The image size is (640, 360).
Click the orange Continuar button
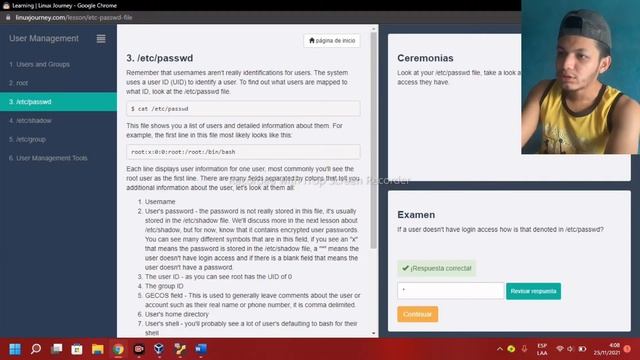coord(418,314)
